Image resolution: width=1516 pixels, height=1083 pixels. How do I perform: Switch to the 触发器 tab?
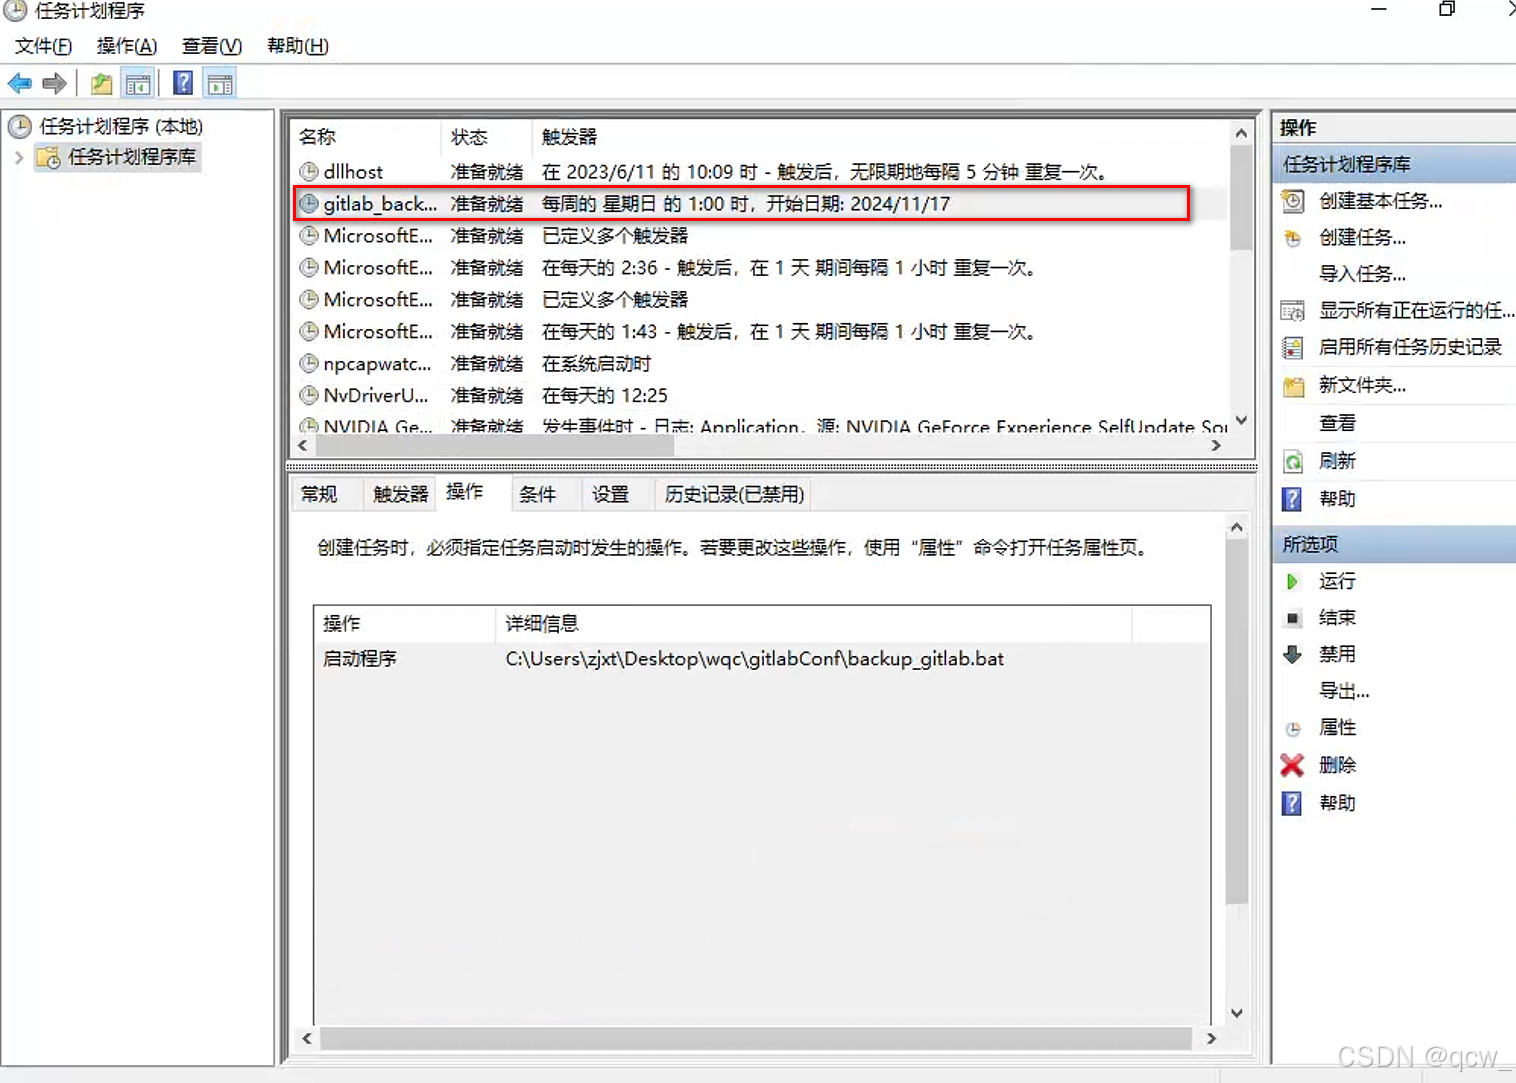click(400, 494)
